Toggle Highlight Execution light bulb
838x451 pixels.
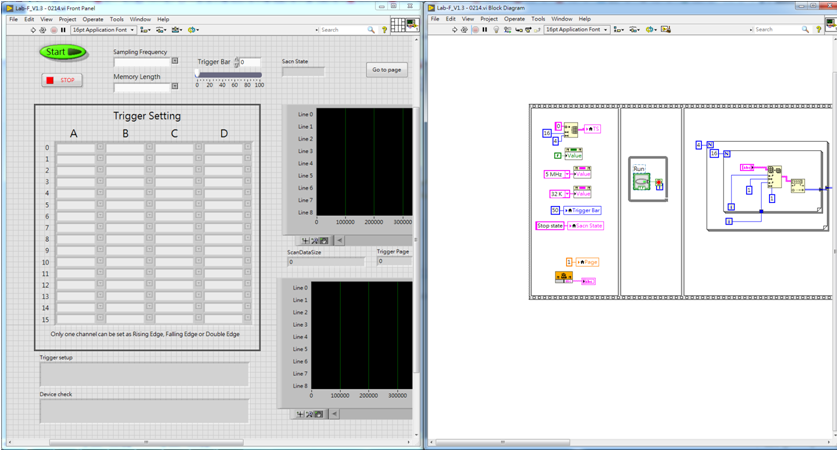[x=496, y=29]
